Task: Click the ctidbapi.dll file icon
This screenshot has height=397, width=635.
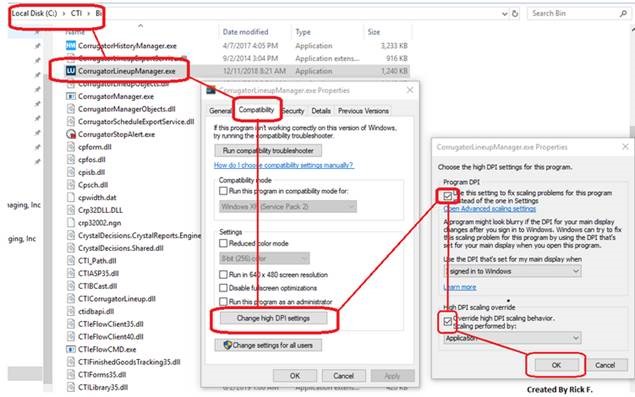Action: tap(71, 311)
